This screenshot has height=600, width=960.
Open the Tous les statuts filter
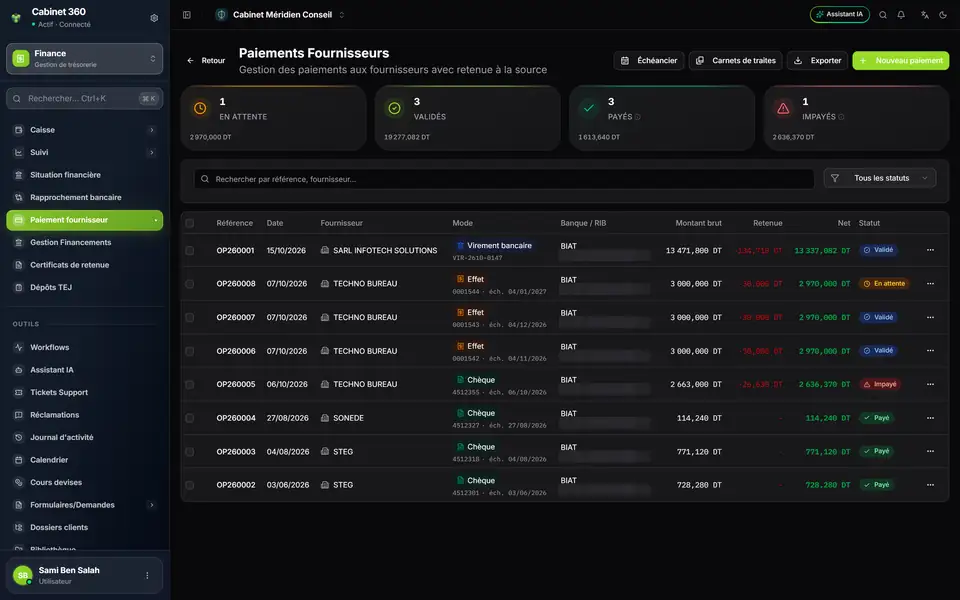pos(880,178)
